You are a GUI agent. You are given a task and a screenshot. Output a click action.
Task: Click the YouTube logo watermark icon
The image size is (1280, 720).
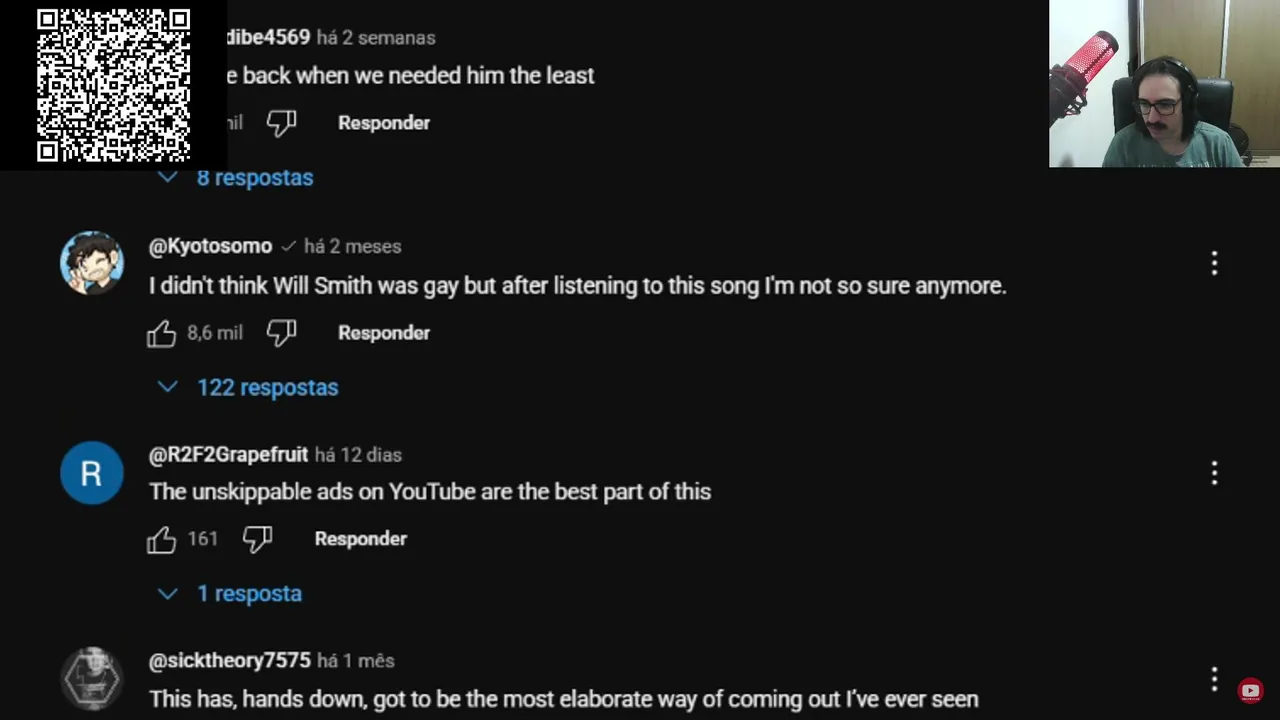pyautogui.click(x=1250, y=690)
